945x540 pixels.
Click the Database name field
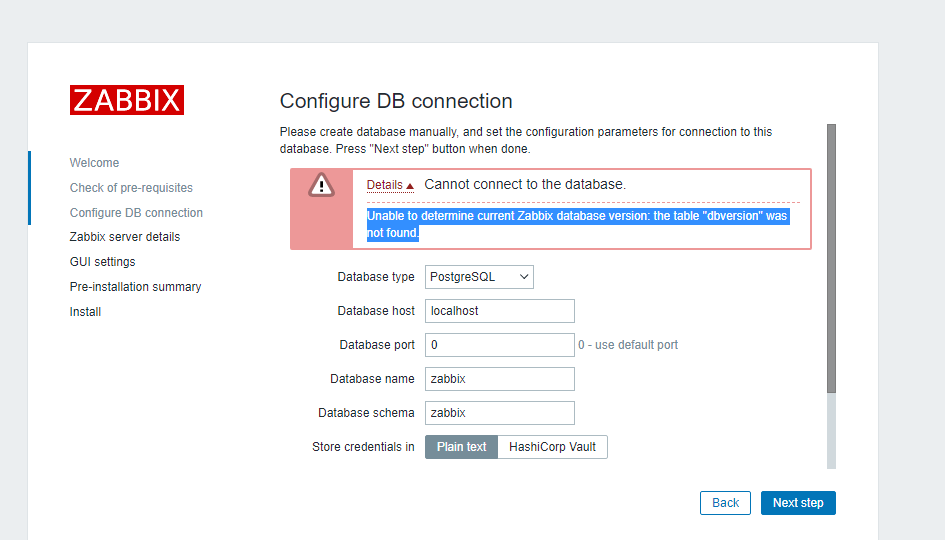pyautogui.click(x=499, y=379)
